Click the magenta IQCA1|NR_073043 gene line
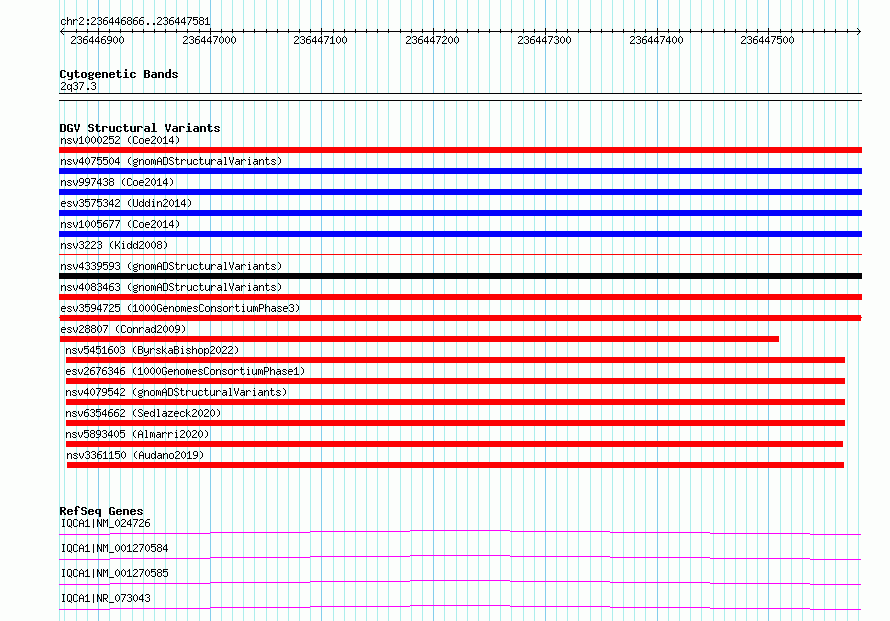The image size is (890, 621). (x=460, y=607)
